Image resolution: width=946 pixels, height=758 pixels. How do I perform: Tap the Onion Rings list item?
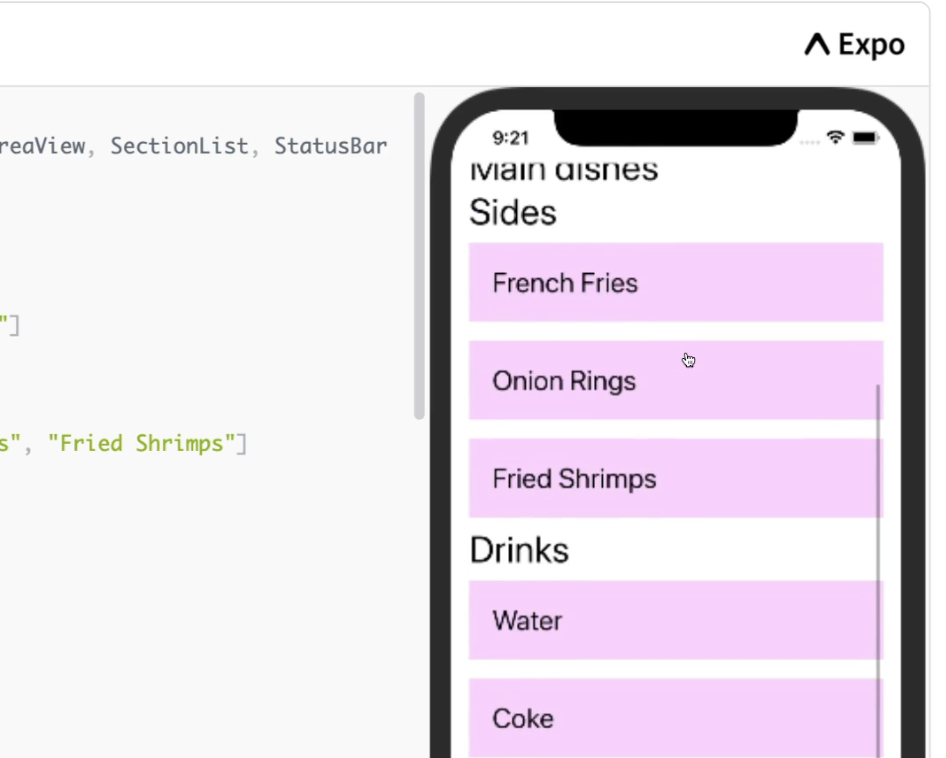[x=676, y=380]
